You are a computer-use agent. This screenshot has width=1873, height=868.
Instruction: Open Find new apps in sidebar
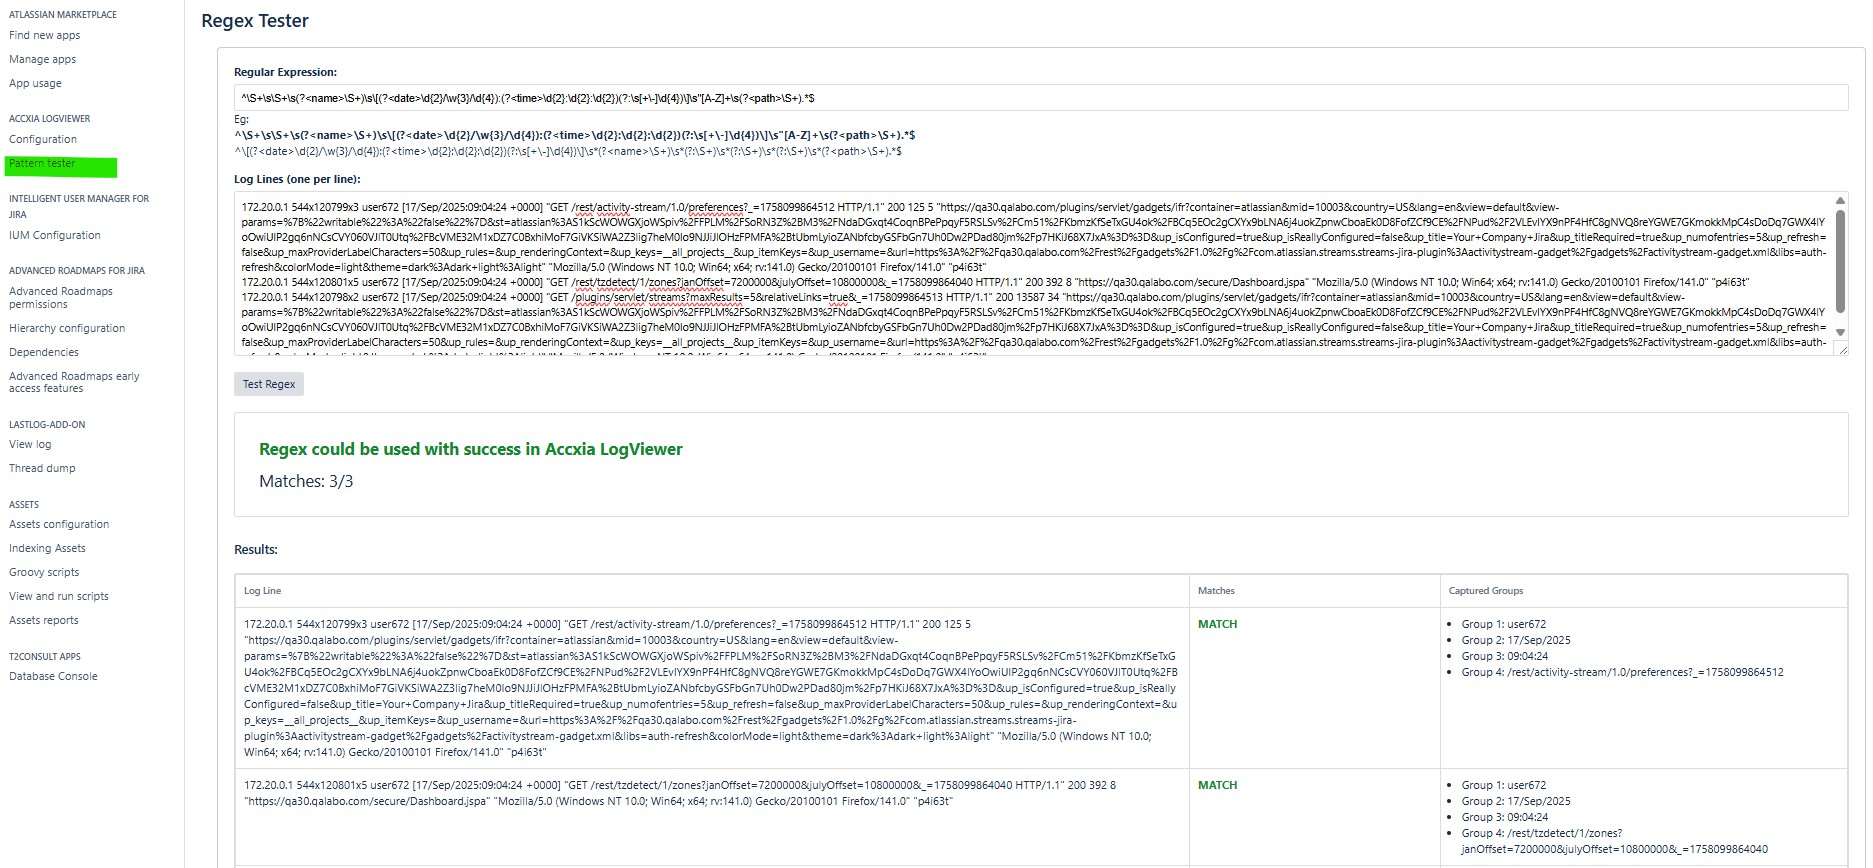coord(44,35)
